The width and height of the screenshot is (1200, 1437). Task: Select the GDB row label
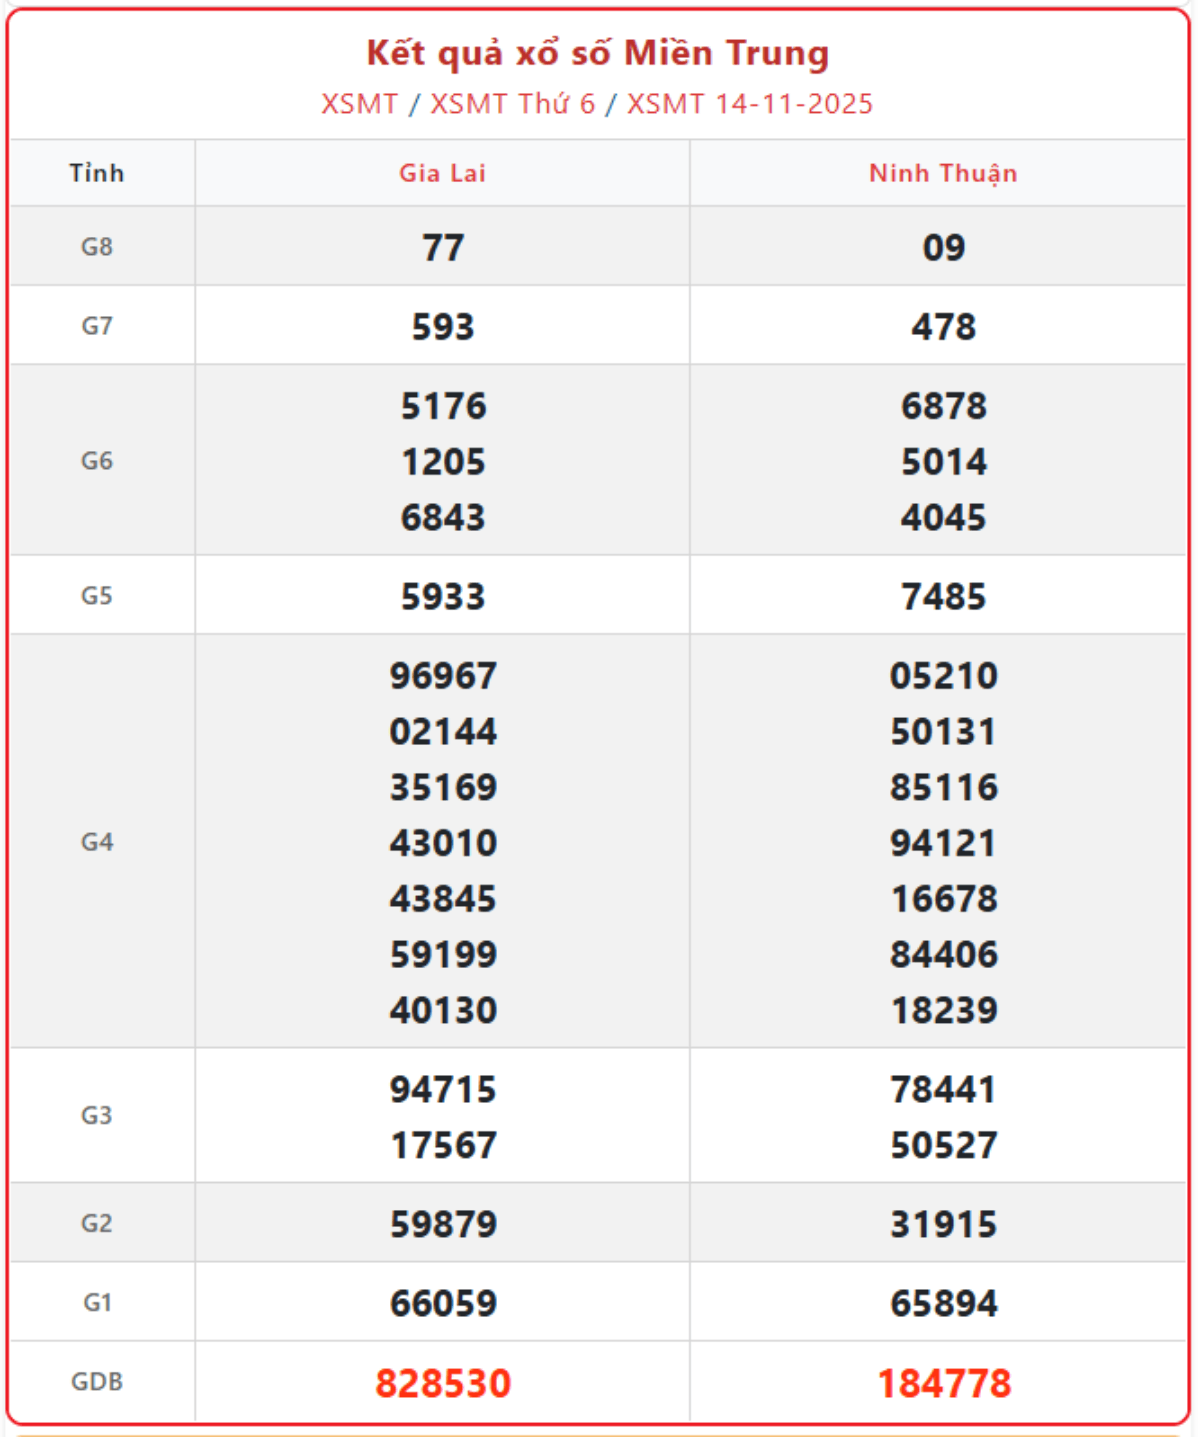point(97,1381)
